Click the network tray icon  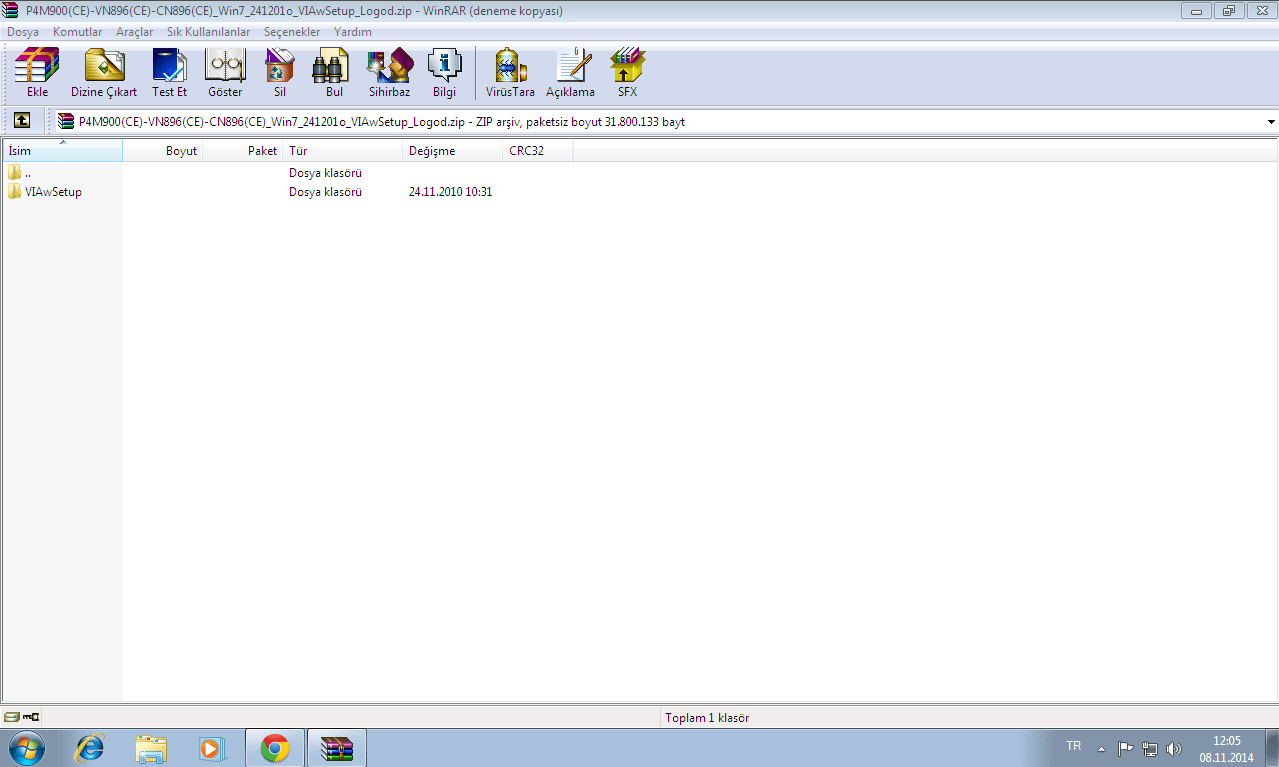(1150, 748)
